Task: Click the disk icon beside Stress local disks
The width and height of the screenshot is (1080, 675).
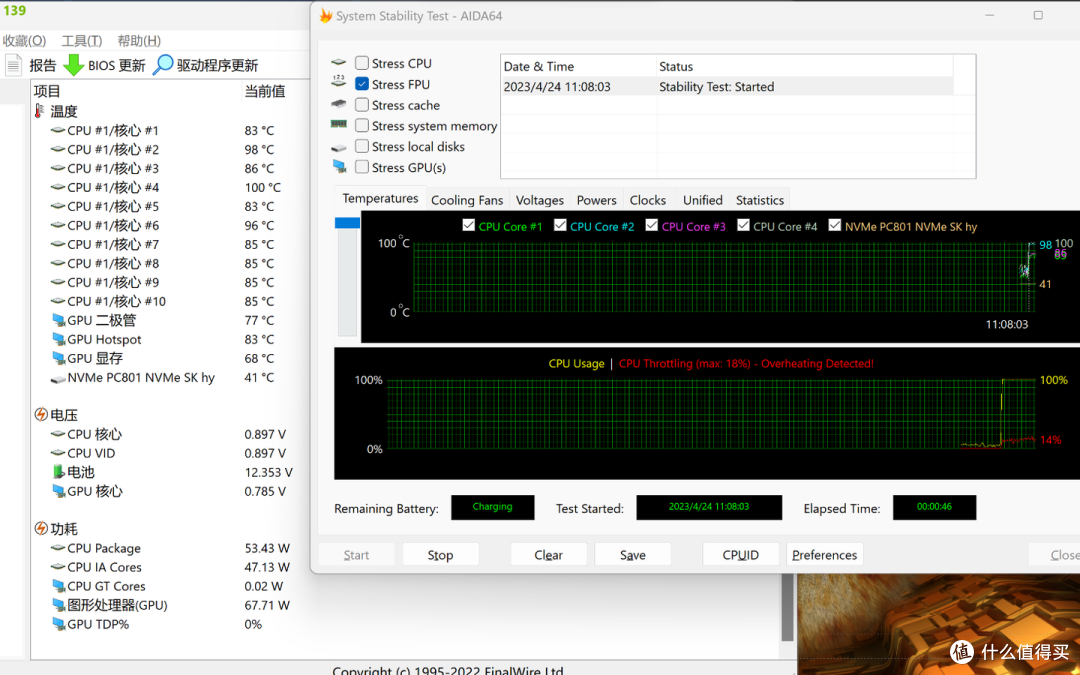Action: pyautogui.click(x=338, y=147)
